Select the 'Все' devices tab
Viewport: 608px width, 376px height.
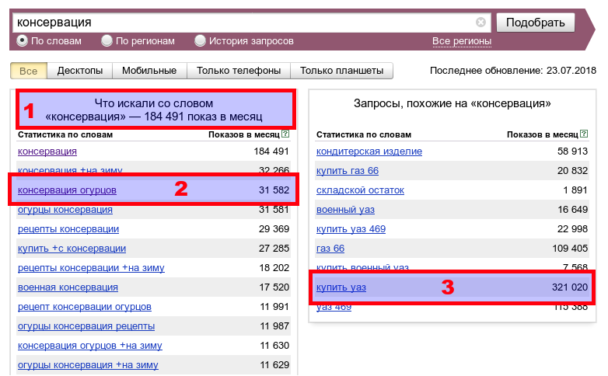click(28, 71)
